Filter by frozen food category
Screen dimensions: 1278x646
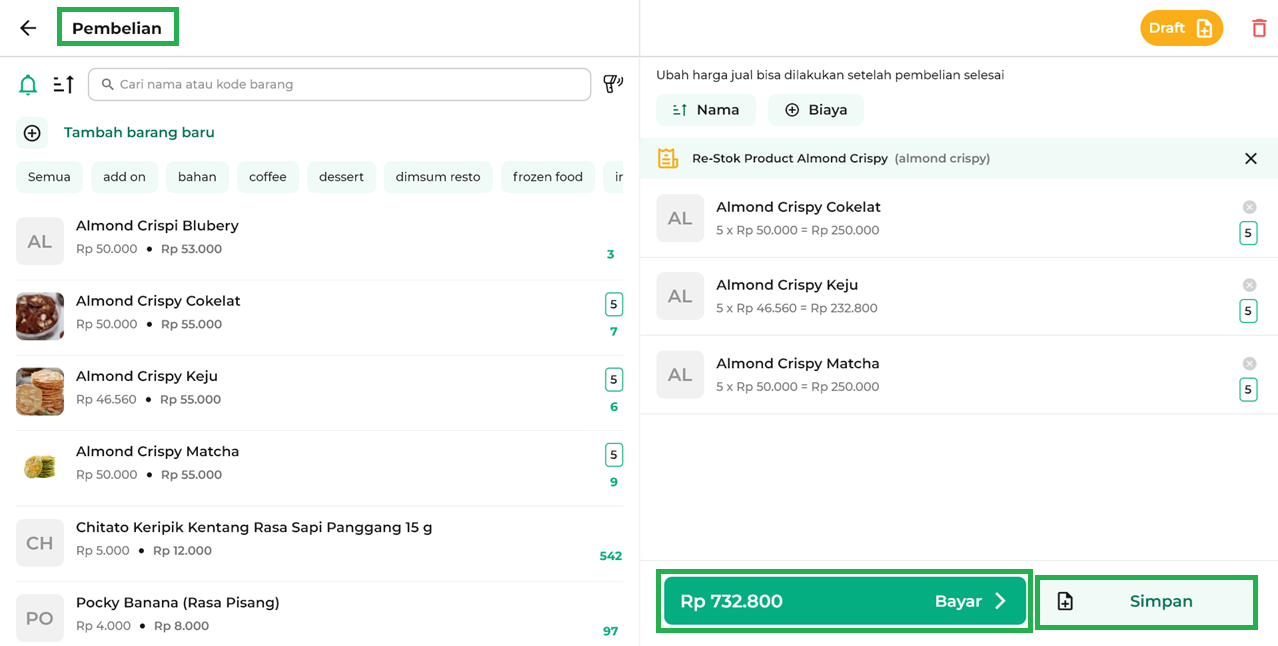[x=547, y=177]
